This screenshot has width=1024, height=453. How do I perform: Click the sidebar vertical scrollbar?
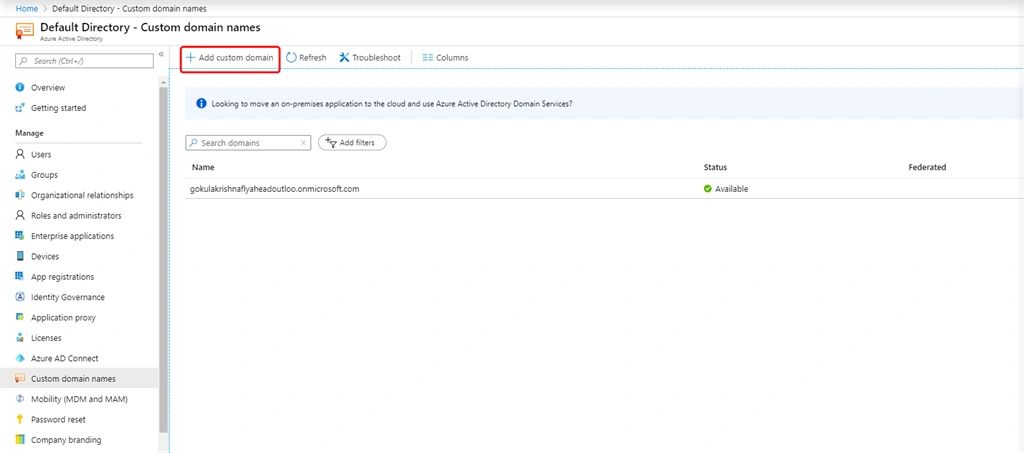pyautogui.click(x=163, y=261)
